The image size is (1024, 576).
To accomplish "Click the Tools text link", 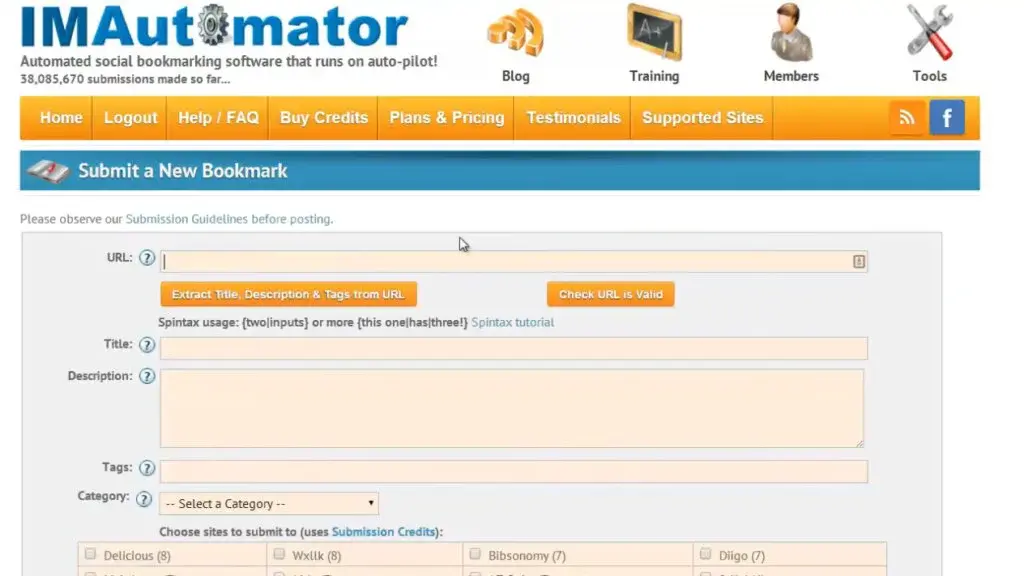I will click(930, 76).
